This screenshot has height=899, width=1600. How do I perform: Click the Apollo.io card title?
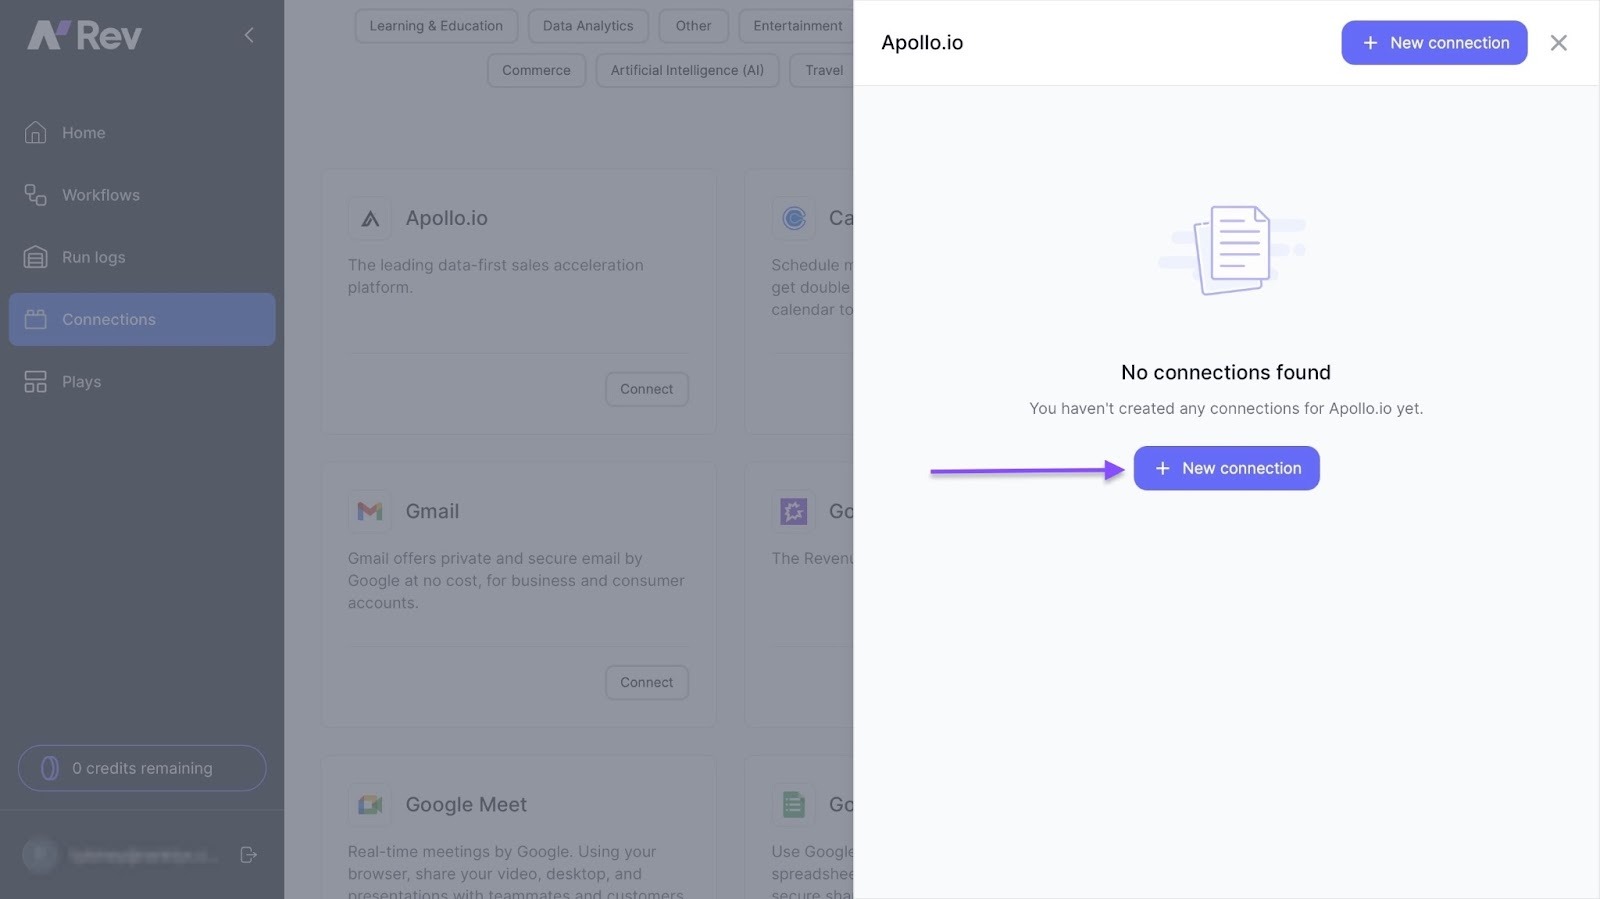(447, 218)
